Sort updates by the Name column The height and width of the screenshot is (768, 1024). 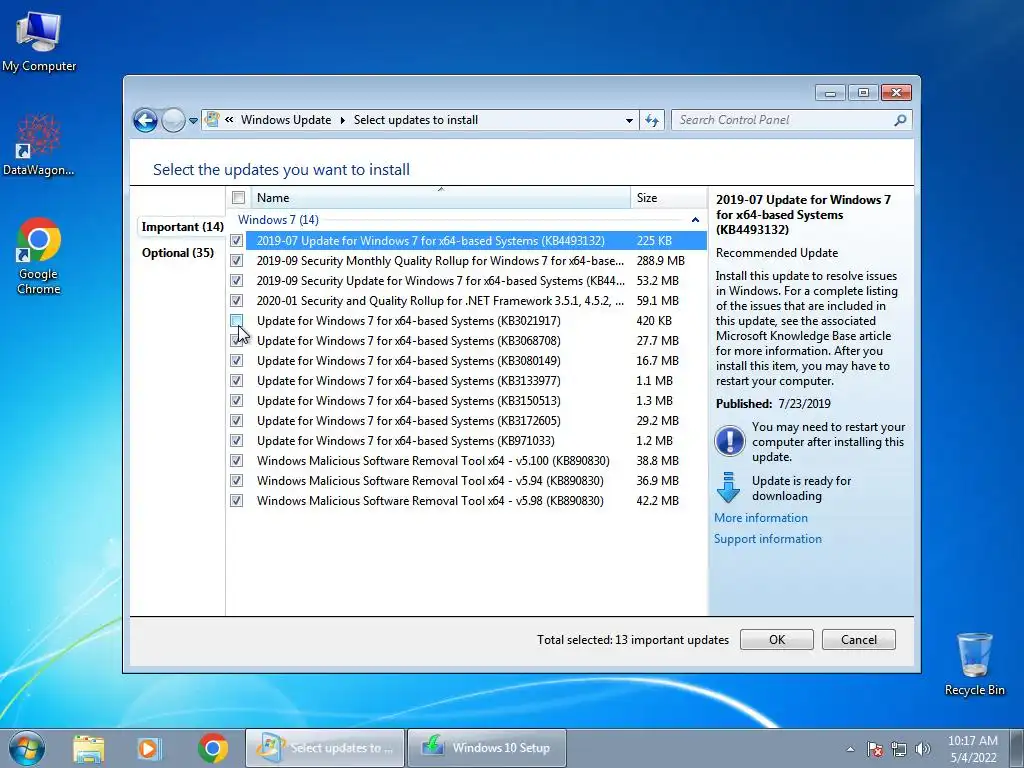coord(441,198)
